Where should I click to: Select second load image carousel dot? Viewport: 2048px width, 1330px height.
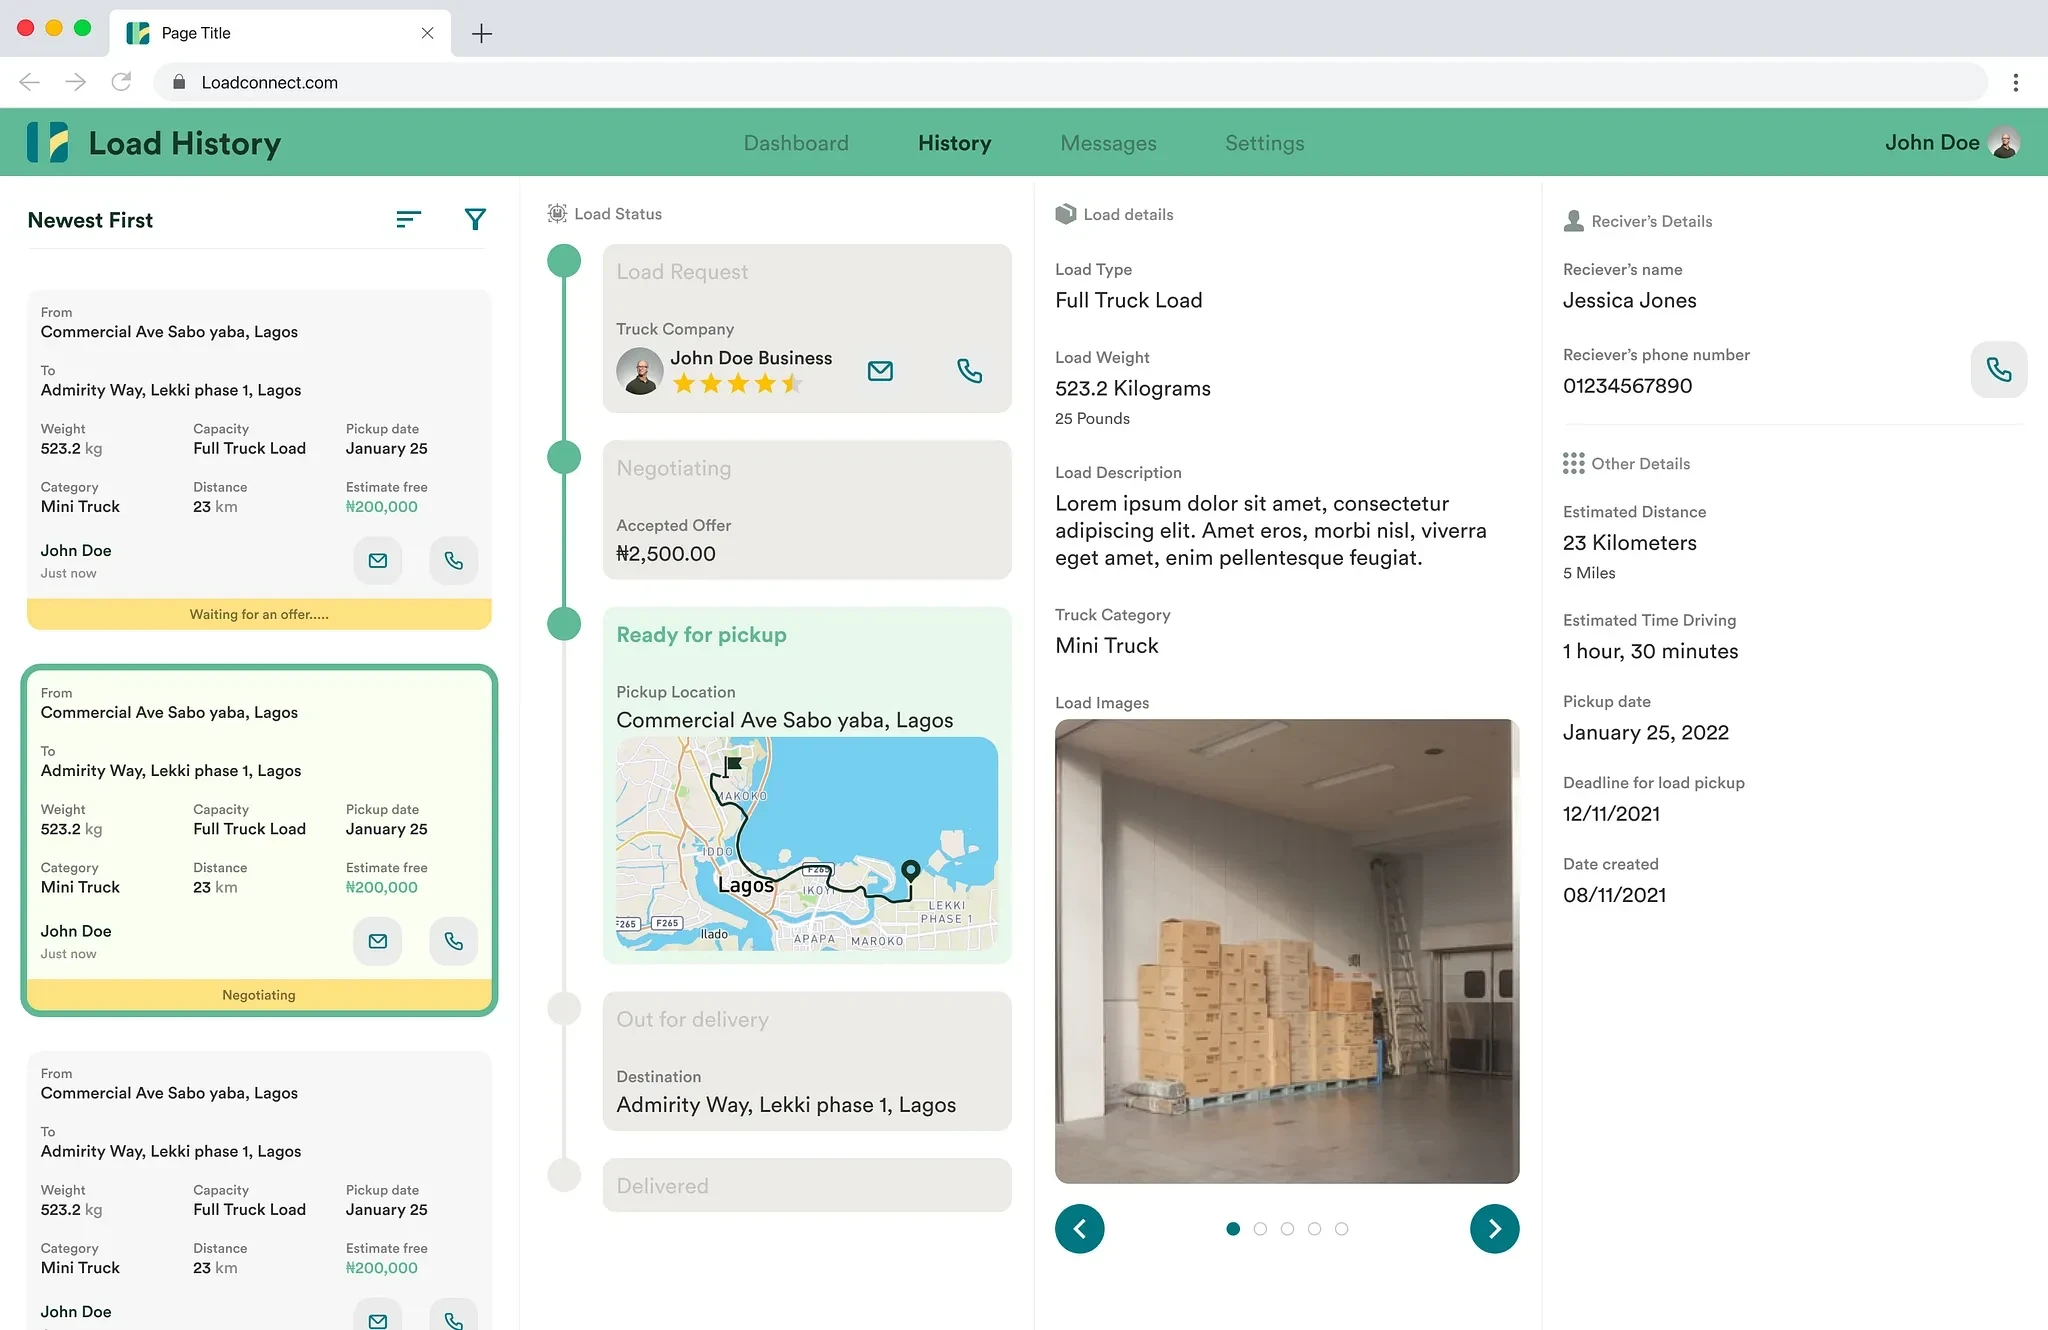pyautogui.click(x=1260, y=1229)
